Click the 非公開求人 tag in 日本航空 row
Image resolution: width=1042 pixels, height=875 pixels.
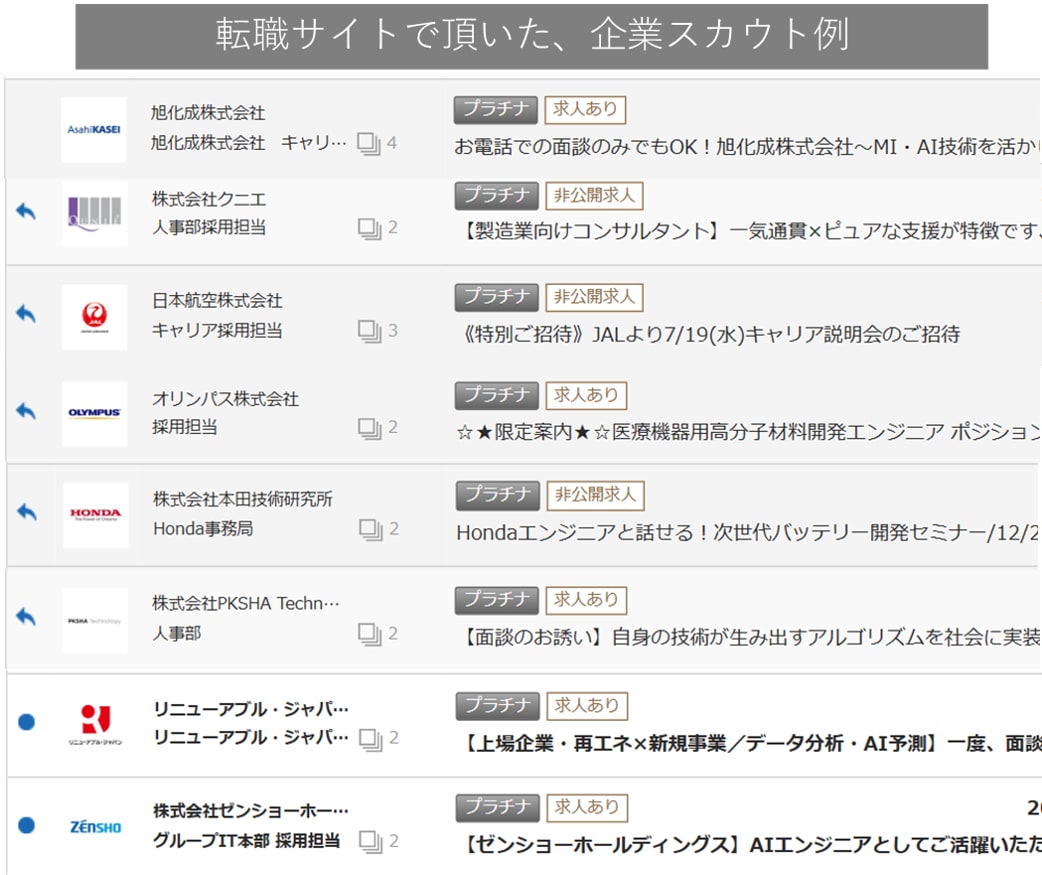(595, 297)
